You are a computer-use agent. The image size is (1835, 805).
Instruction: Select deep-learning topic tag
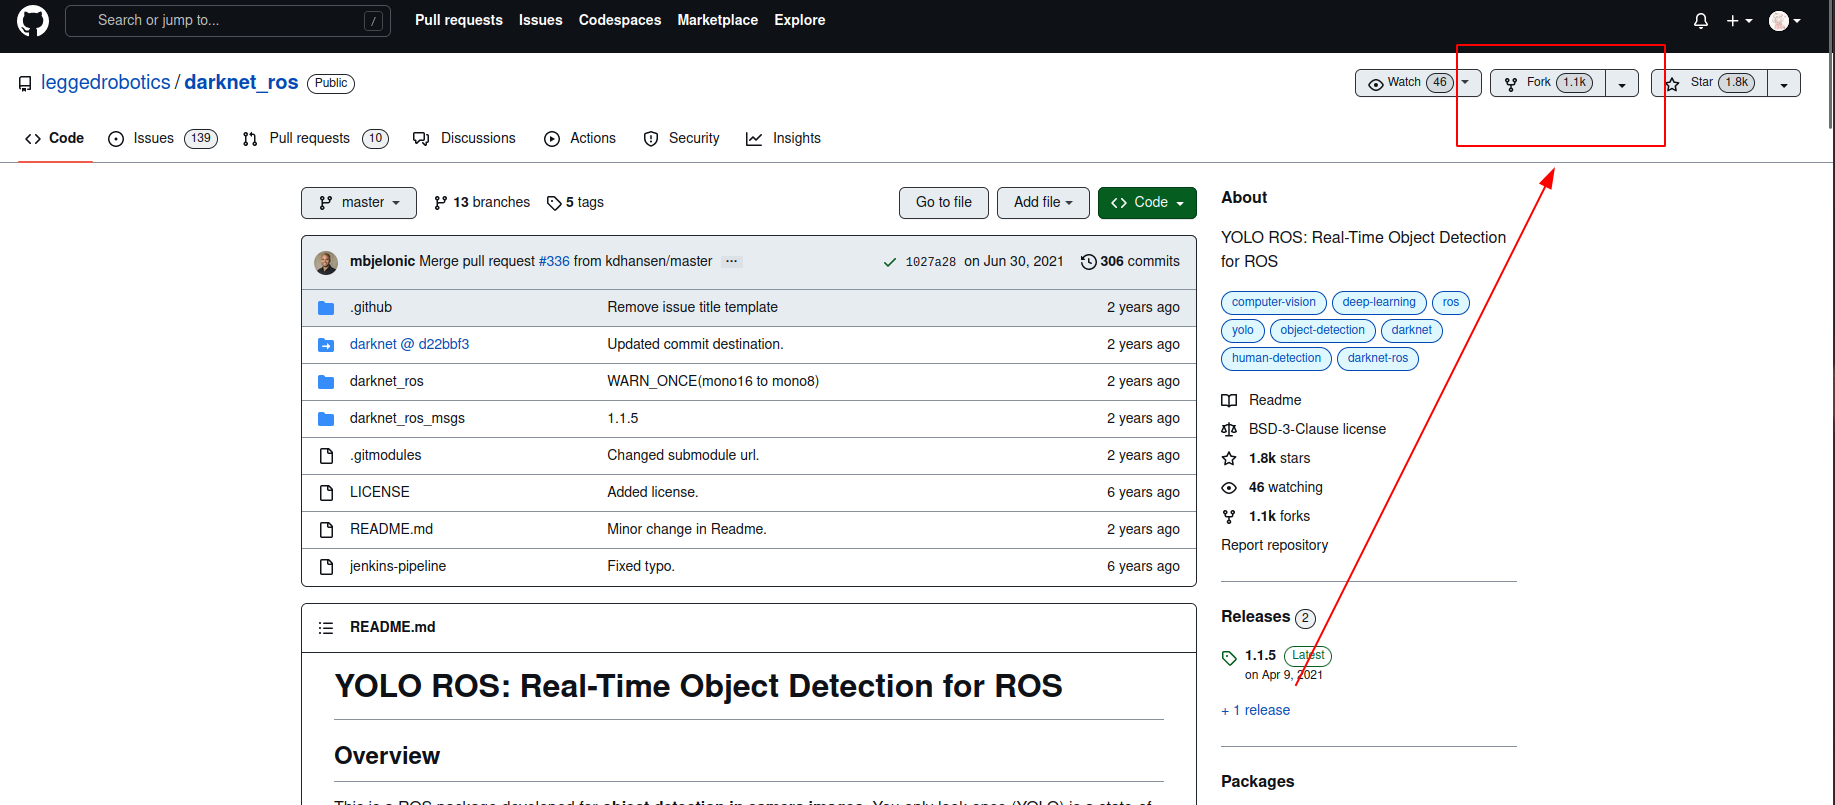[x=1379, y=303]
